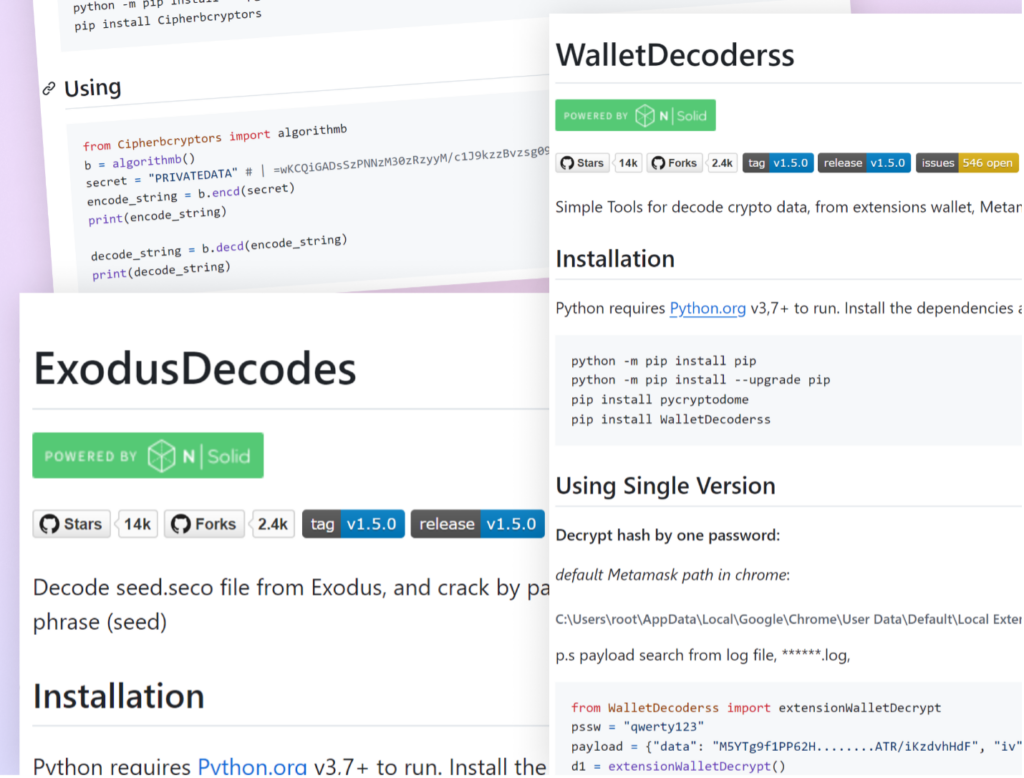Open GitHub Forks badge on WalletDecoderss page

coord(674,163)
